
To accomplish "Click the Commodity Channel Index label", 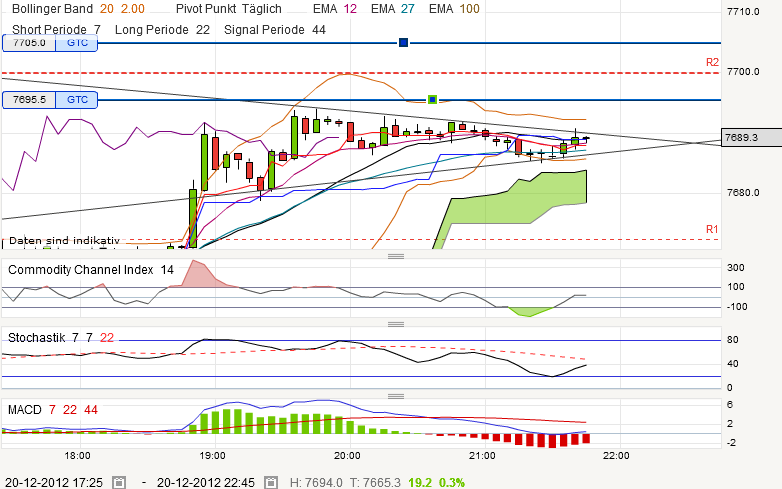I will pos(81,270).
